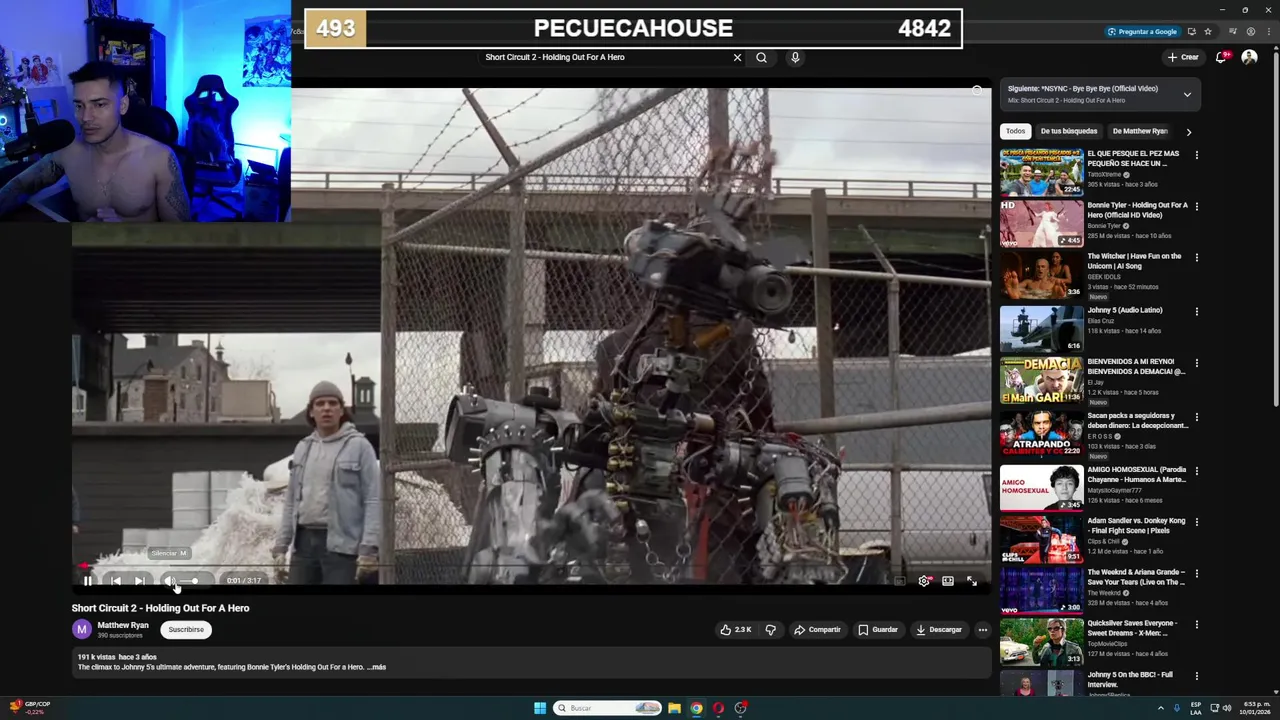Show more filter chips with the arrow

(1189, 131)
